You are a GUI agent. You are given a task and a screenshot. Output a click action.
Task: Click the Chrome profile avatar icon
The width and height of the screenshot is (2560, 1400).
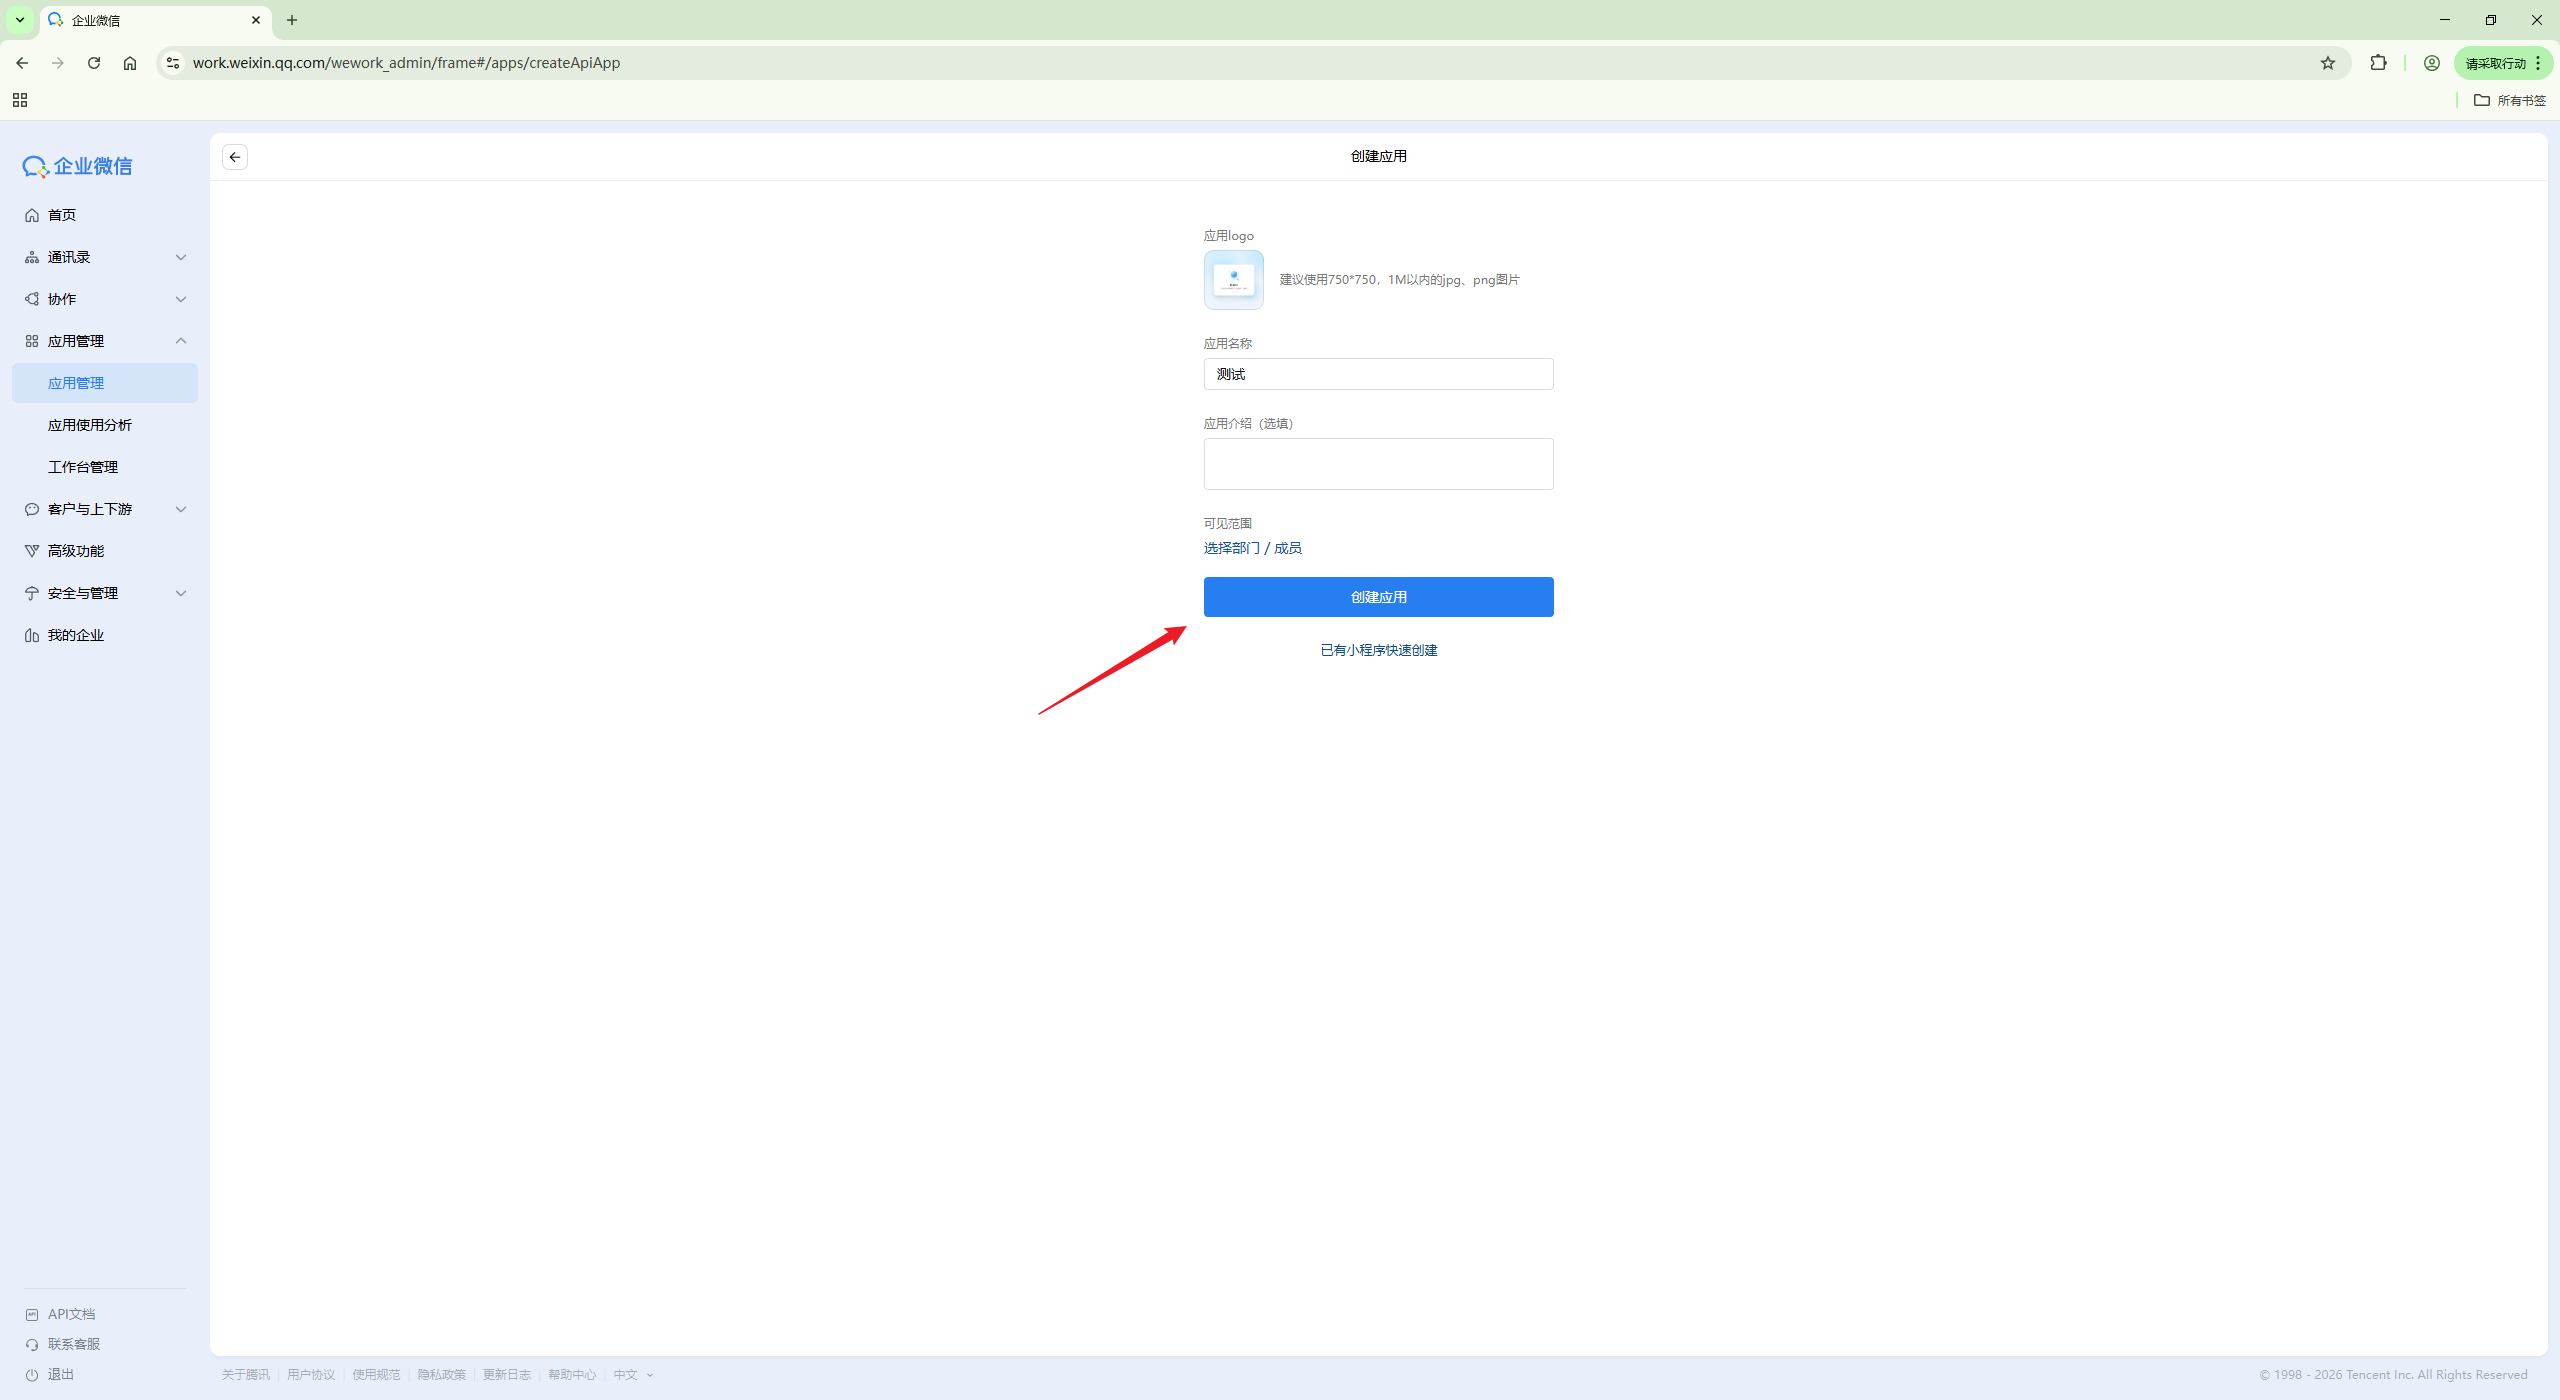(x=2432, y=63)
